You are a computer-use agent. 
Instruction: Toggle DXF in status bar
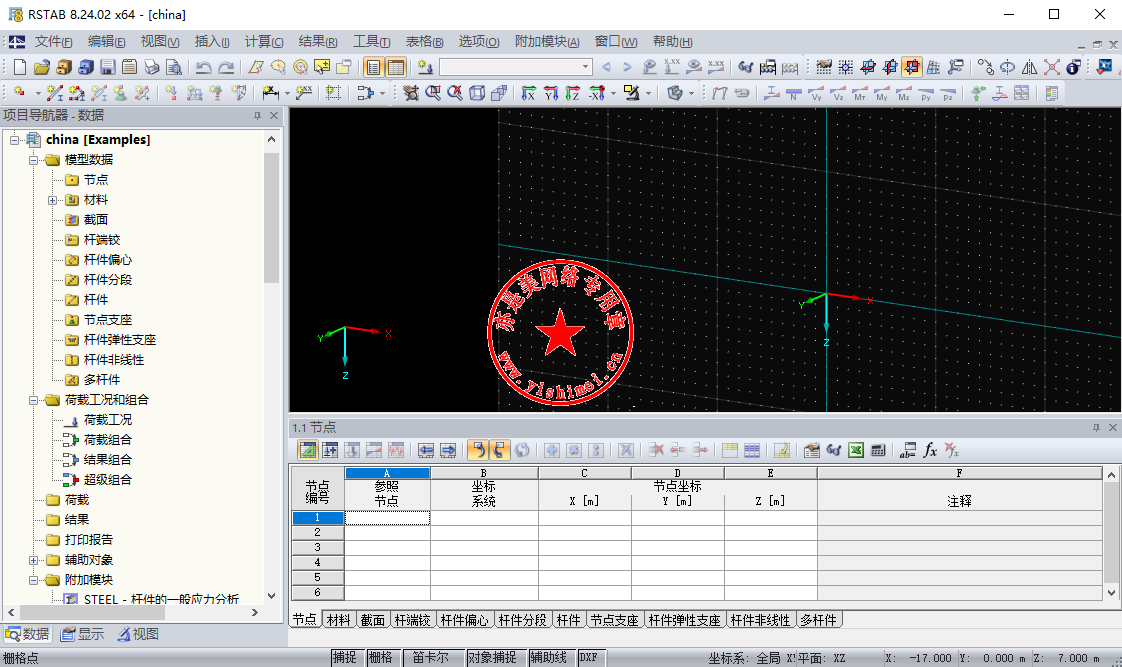click(590, 657)
